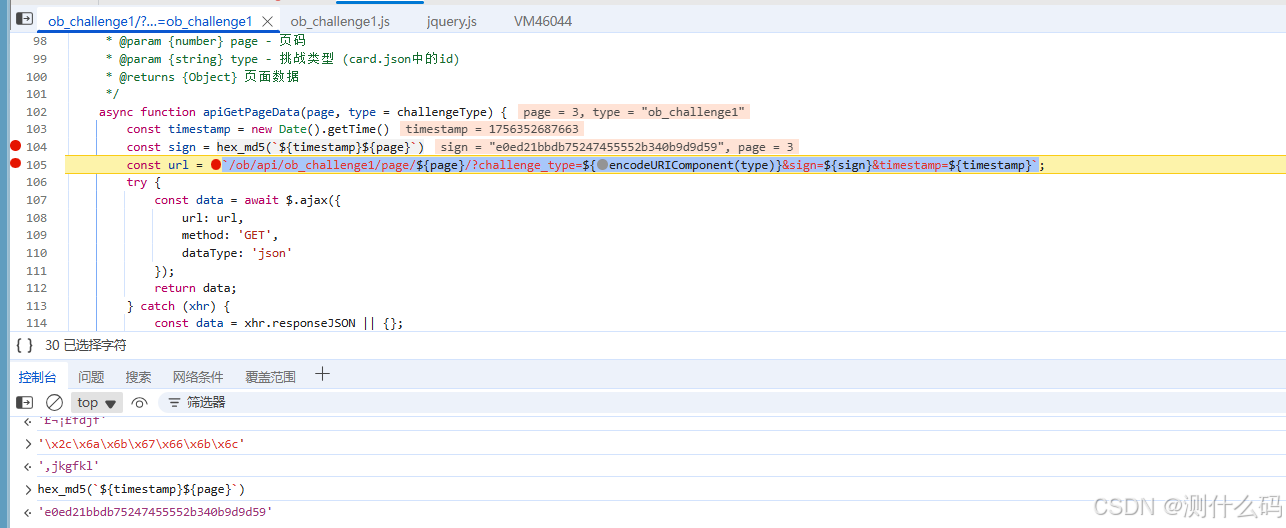The height and width of the screenshot is (528, 1286).
Task: Open the VM46044 tab
Action: click(543, 21)
